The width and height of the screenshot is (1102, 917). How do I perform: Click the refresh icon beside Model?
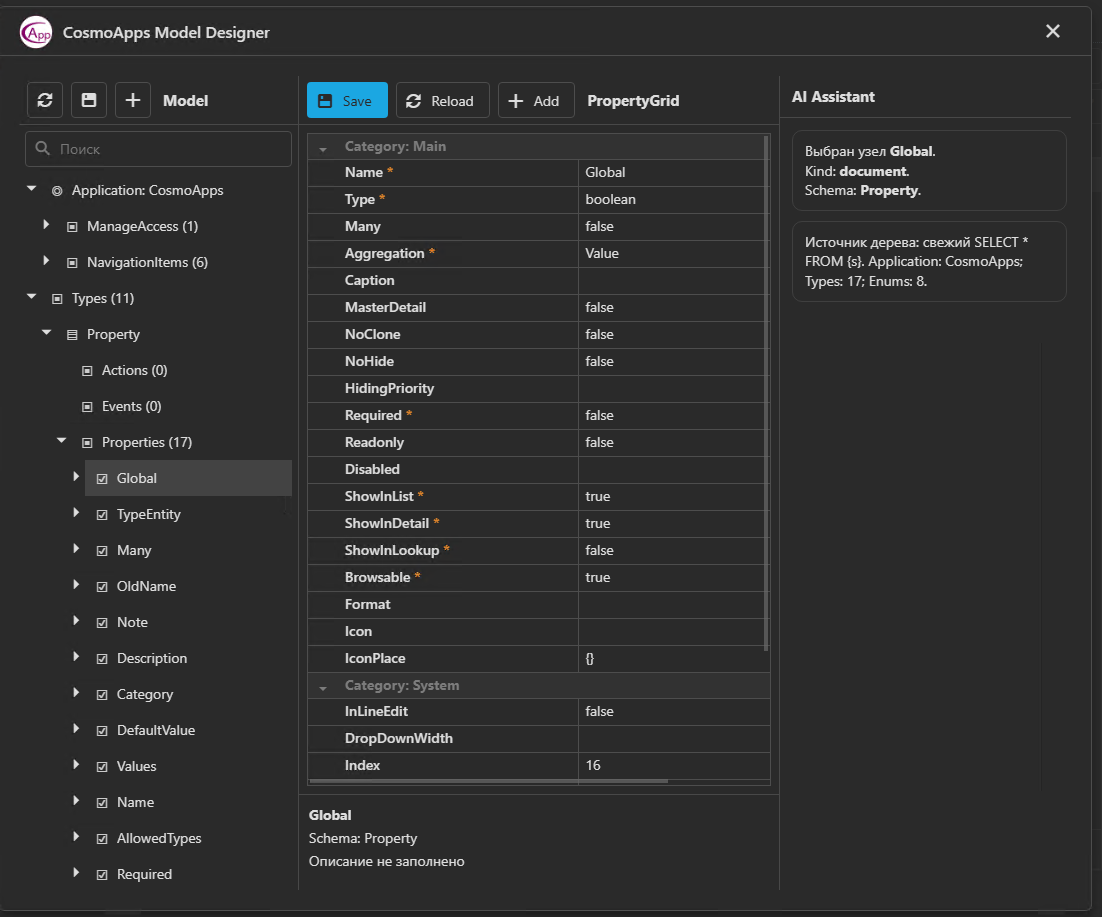coord(45,100)
